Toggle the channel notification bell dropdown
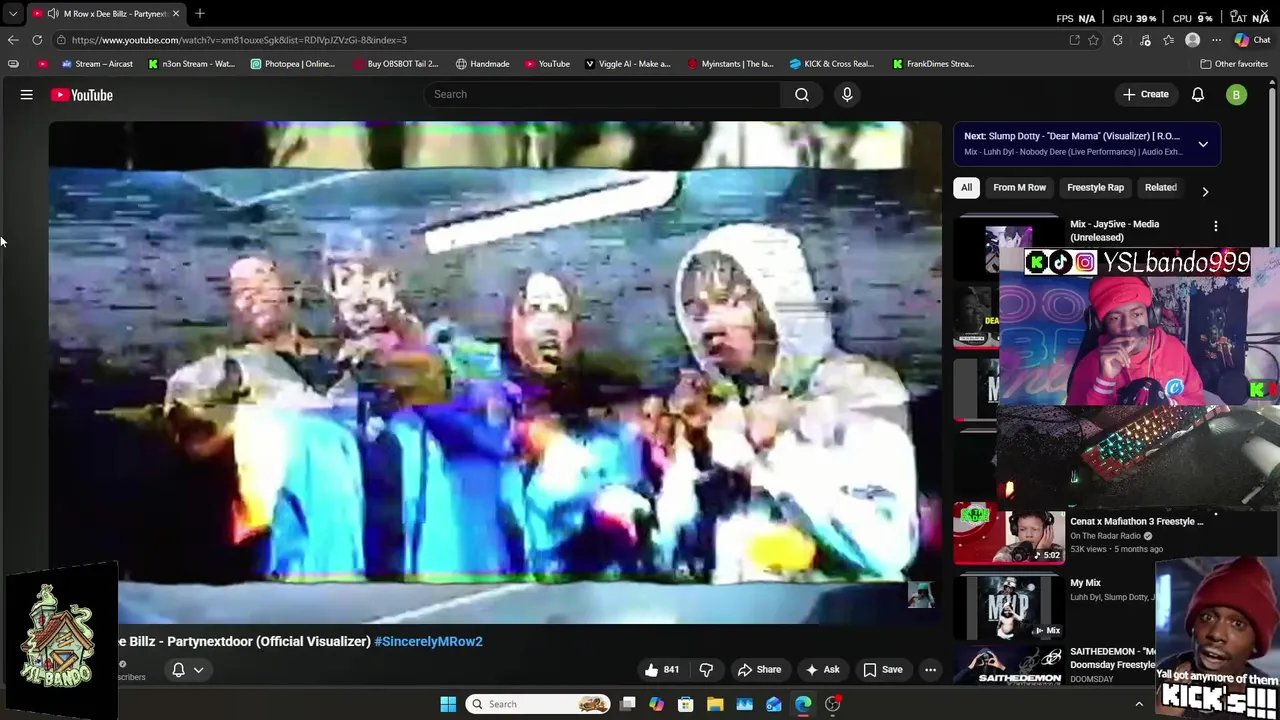Viewport: 1280px width, 720px height. coord(187,670)
